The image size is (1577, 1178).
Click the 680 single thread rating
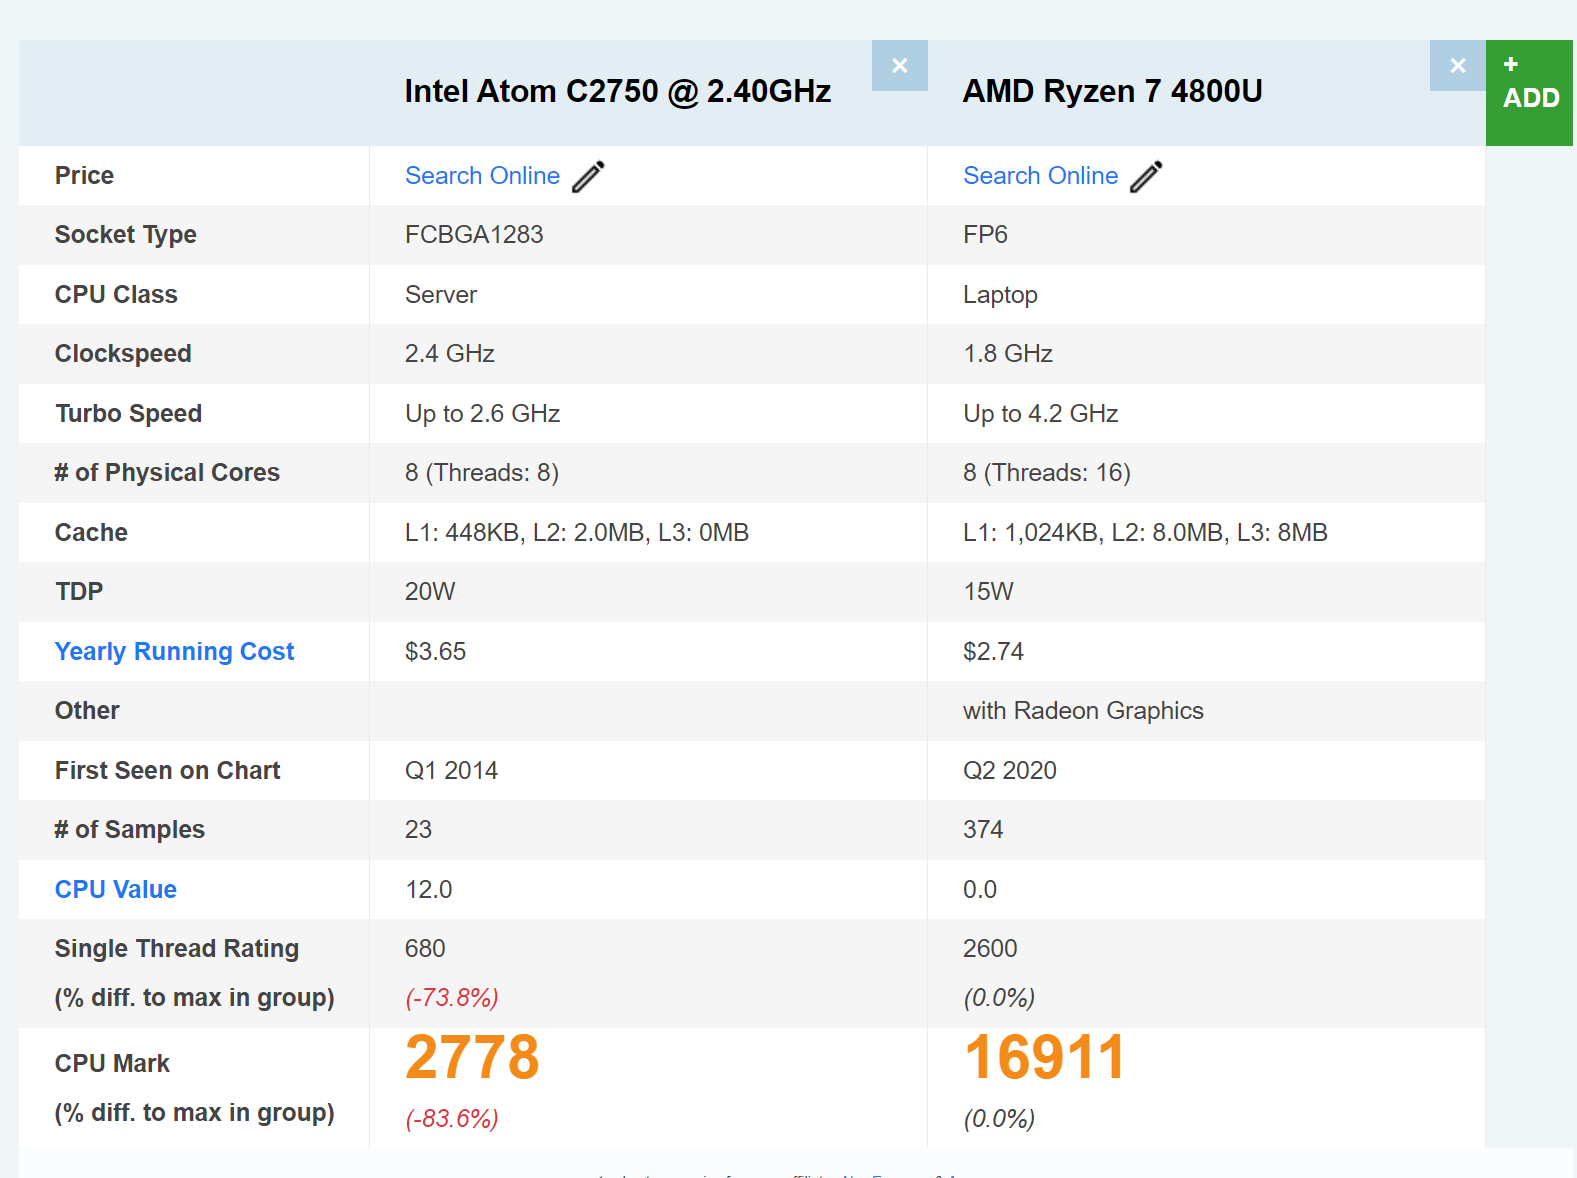point(425,949)
